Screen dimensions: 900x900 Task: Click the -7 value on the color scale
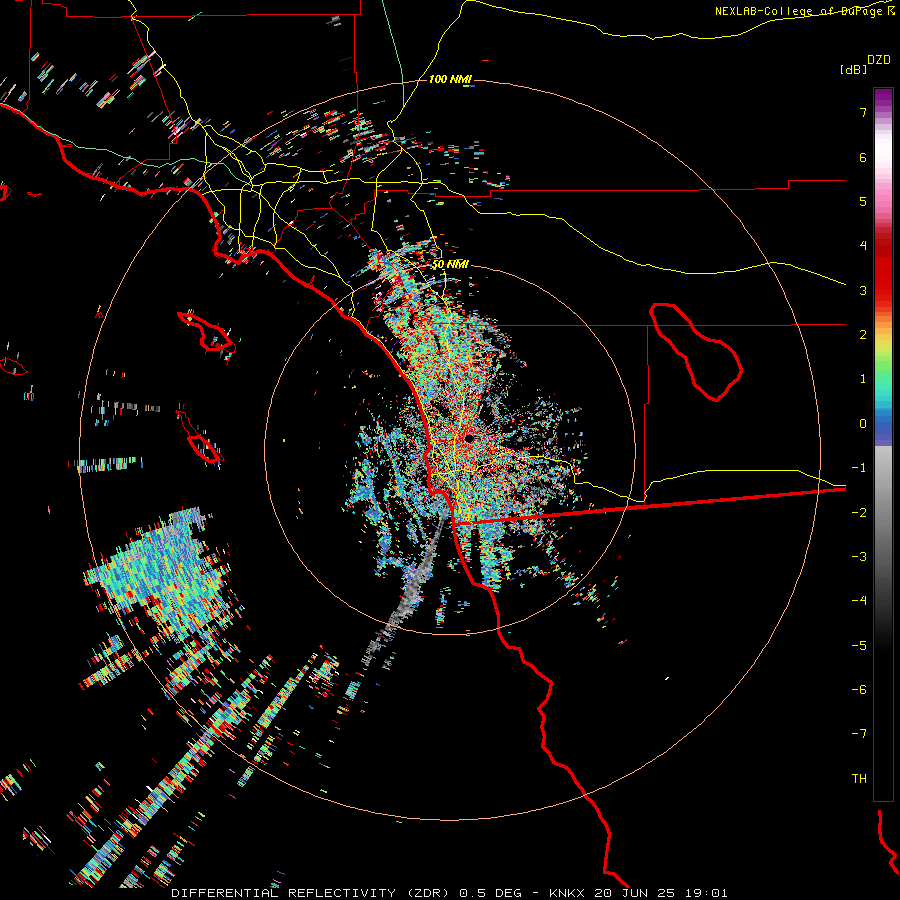click(x=859, y=734)
